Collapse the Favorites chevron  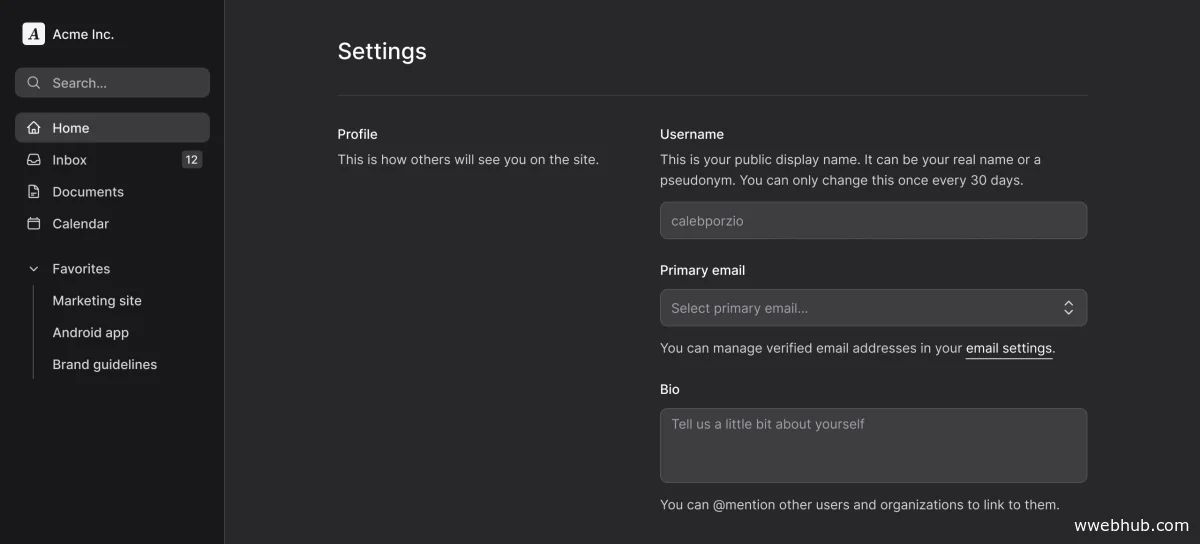[x=34, y=269]
